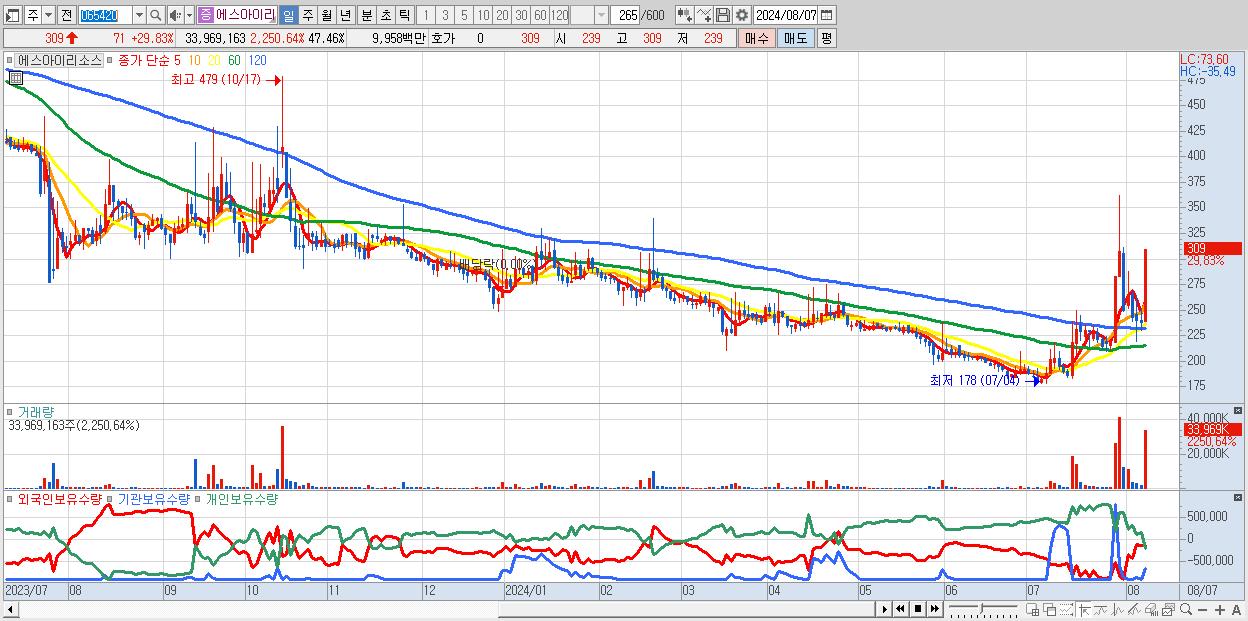
Task: Choose interval 5 in period numbers
Action: [464, 15]
